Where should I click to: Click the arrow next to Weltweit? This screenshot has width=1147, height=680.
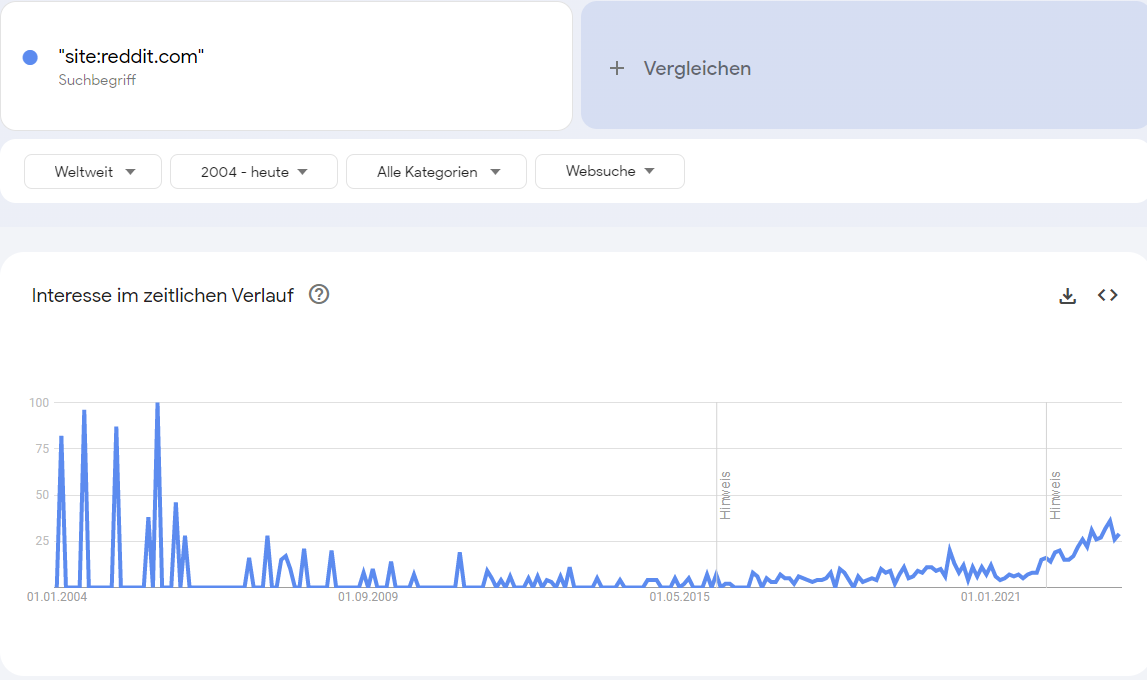pyautogui.click(x=130, y=172)
